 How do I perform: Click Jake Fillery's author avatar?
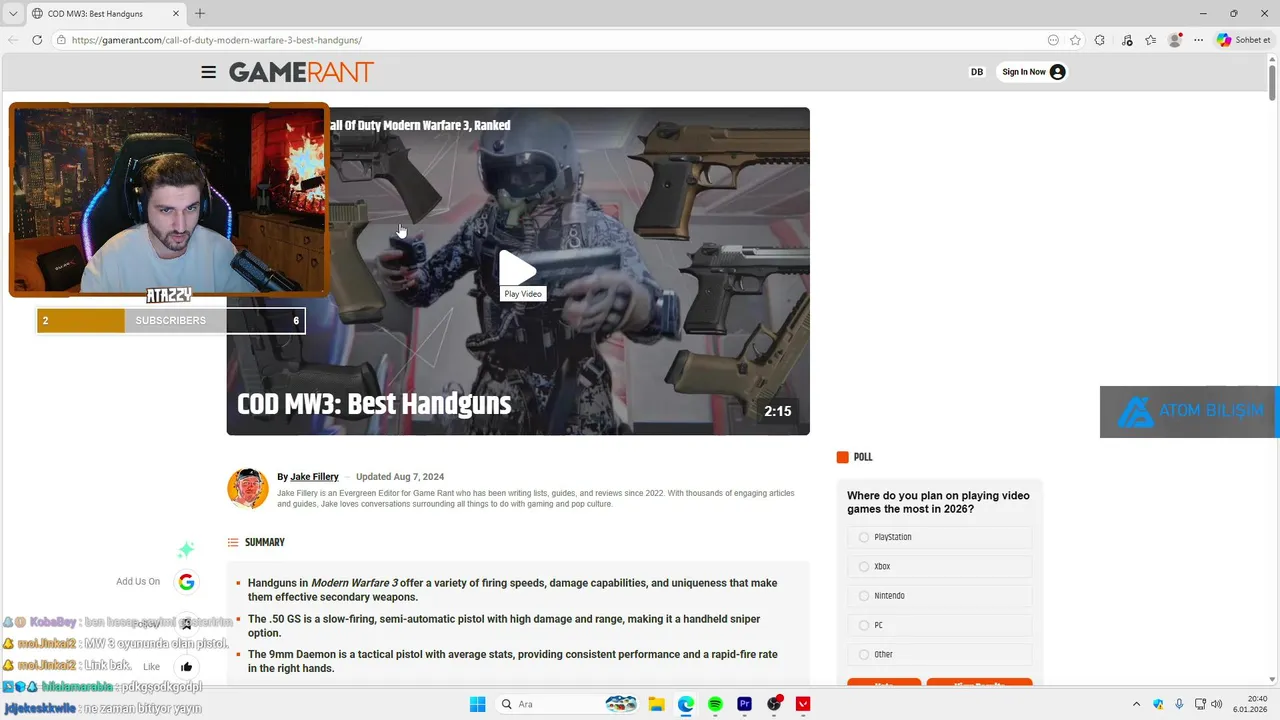[248, 489]
